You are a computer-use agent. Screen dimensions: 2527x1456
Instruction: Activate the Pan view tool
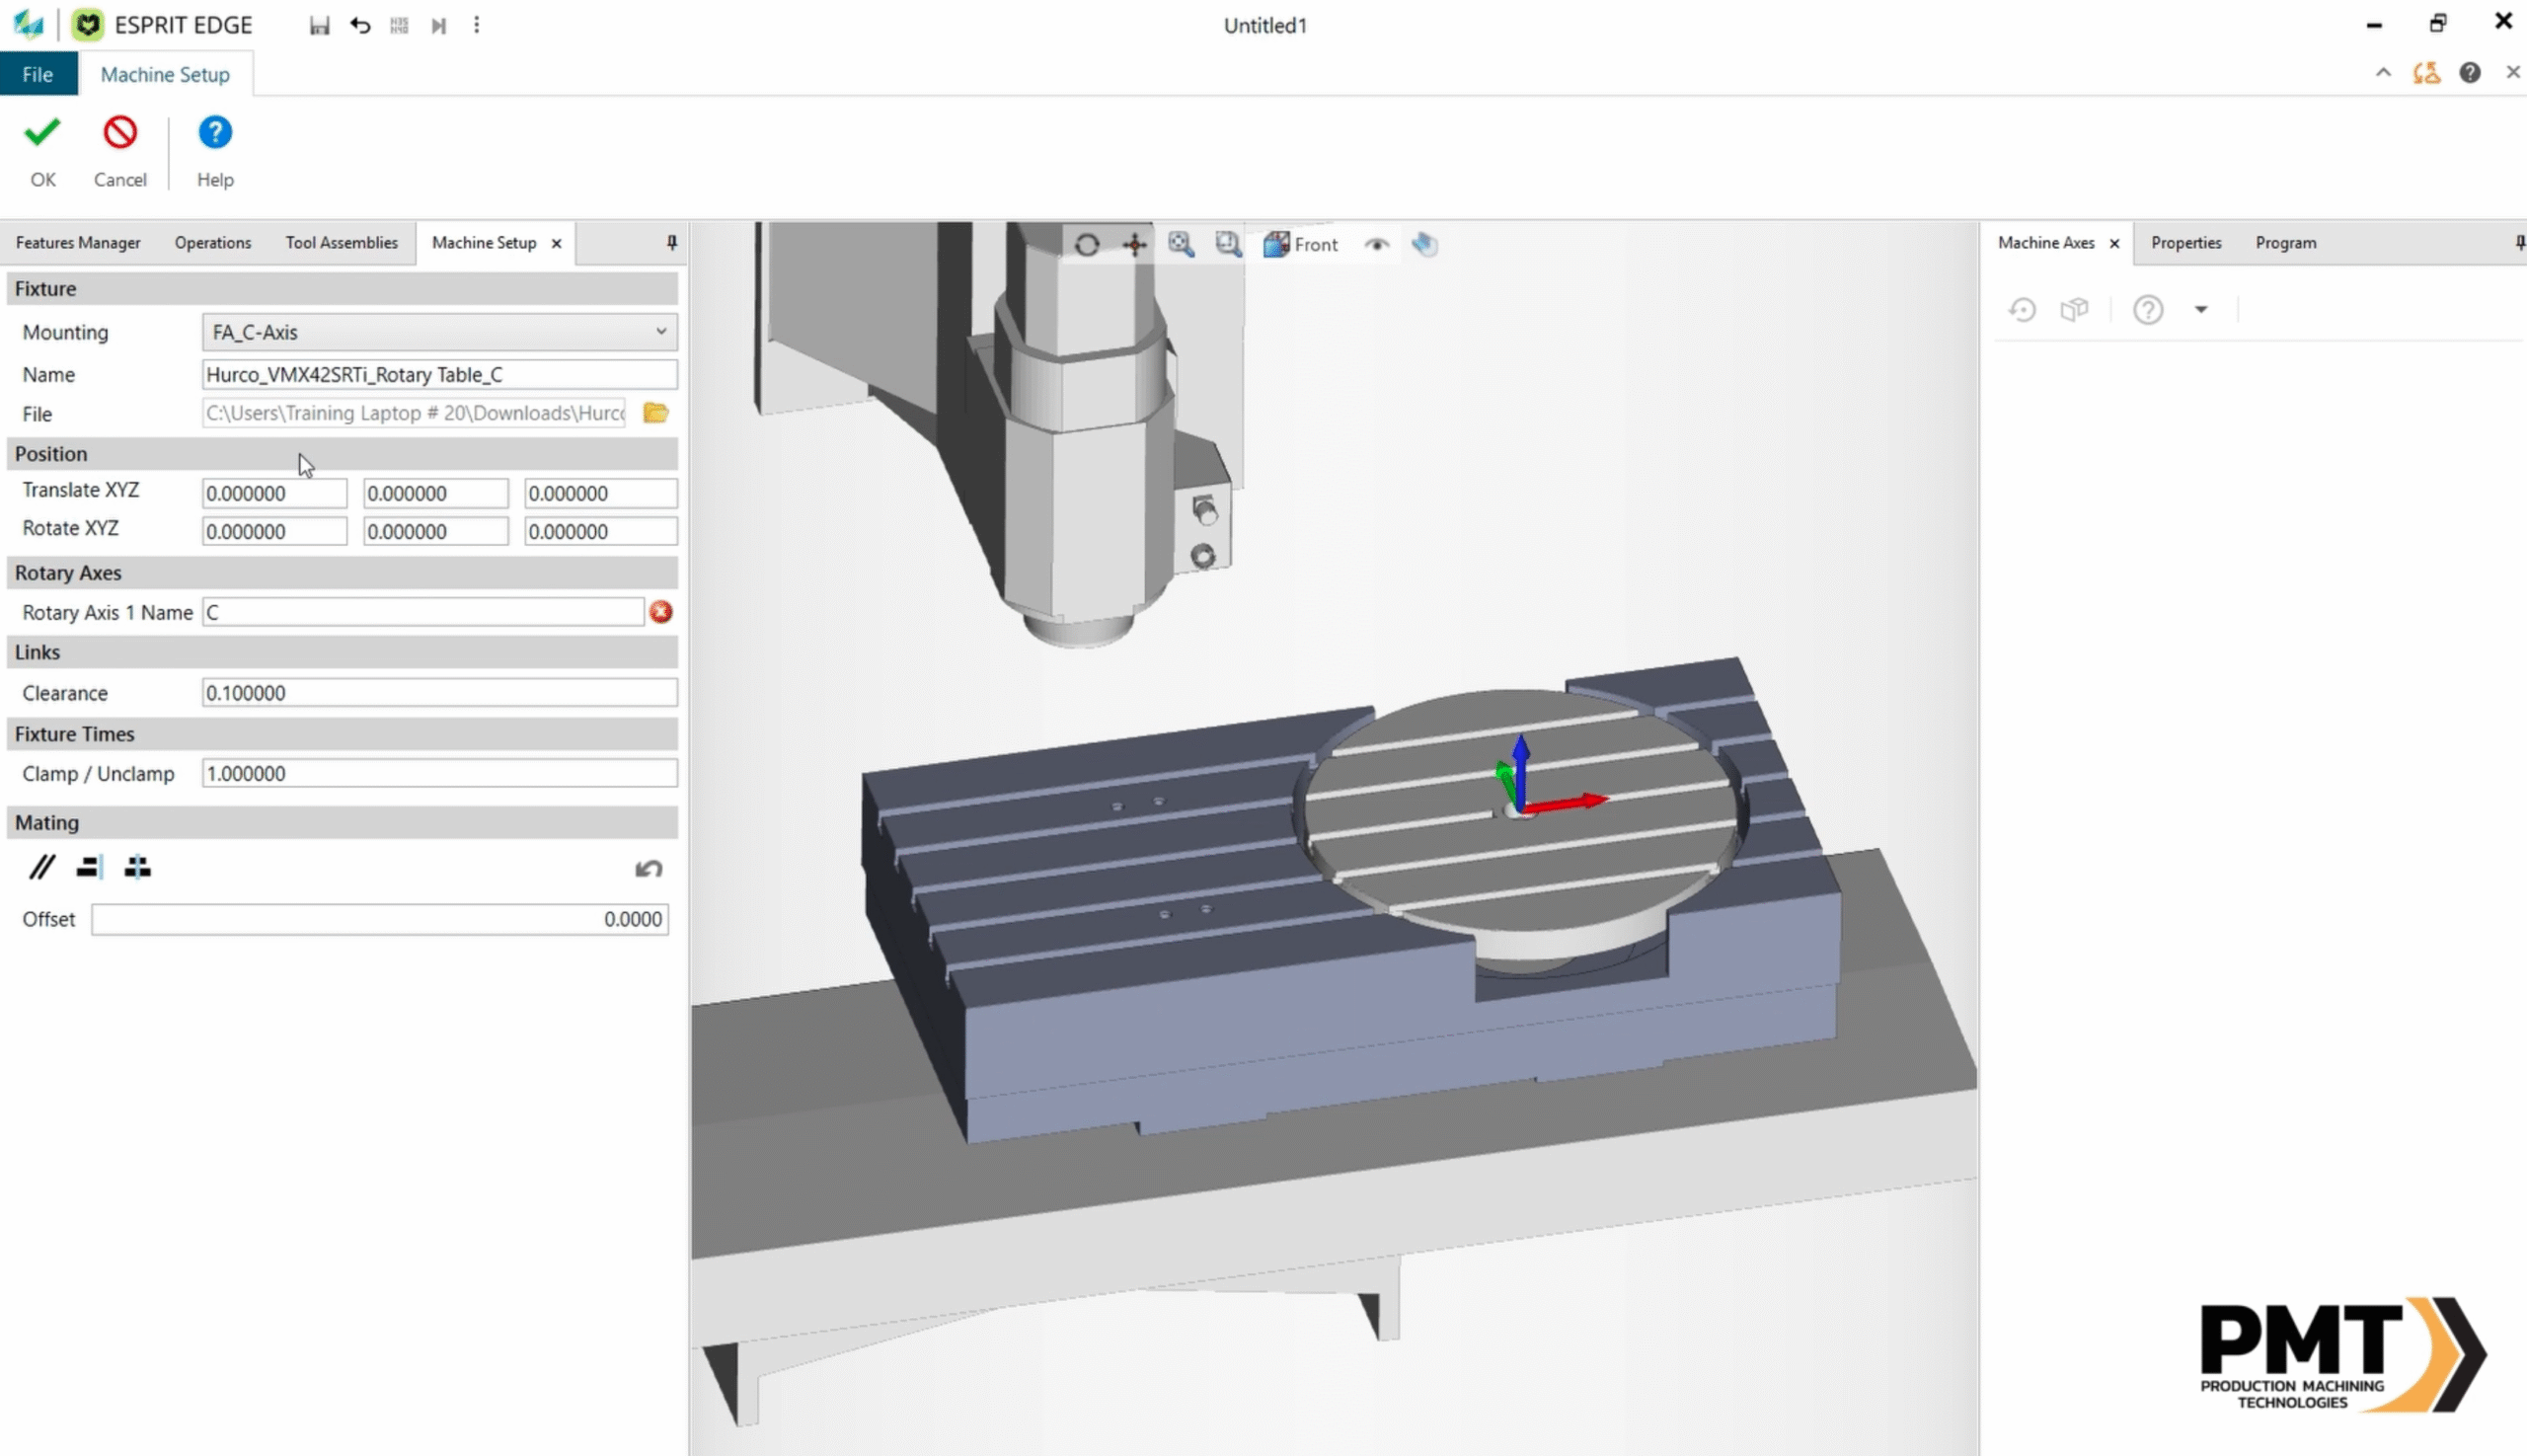click(1134, 244)
